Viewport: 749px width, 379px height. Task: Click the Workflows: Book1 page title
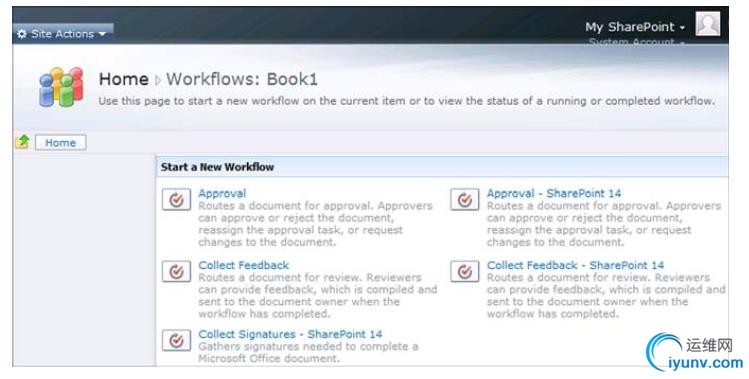(x=242, y=79)
